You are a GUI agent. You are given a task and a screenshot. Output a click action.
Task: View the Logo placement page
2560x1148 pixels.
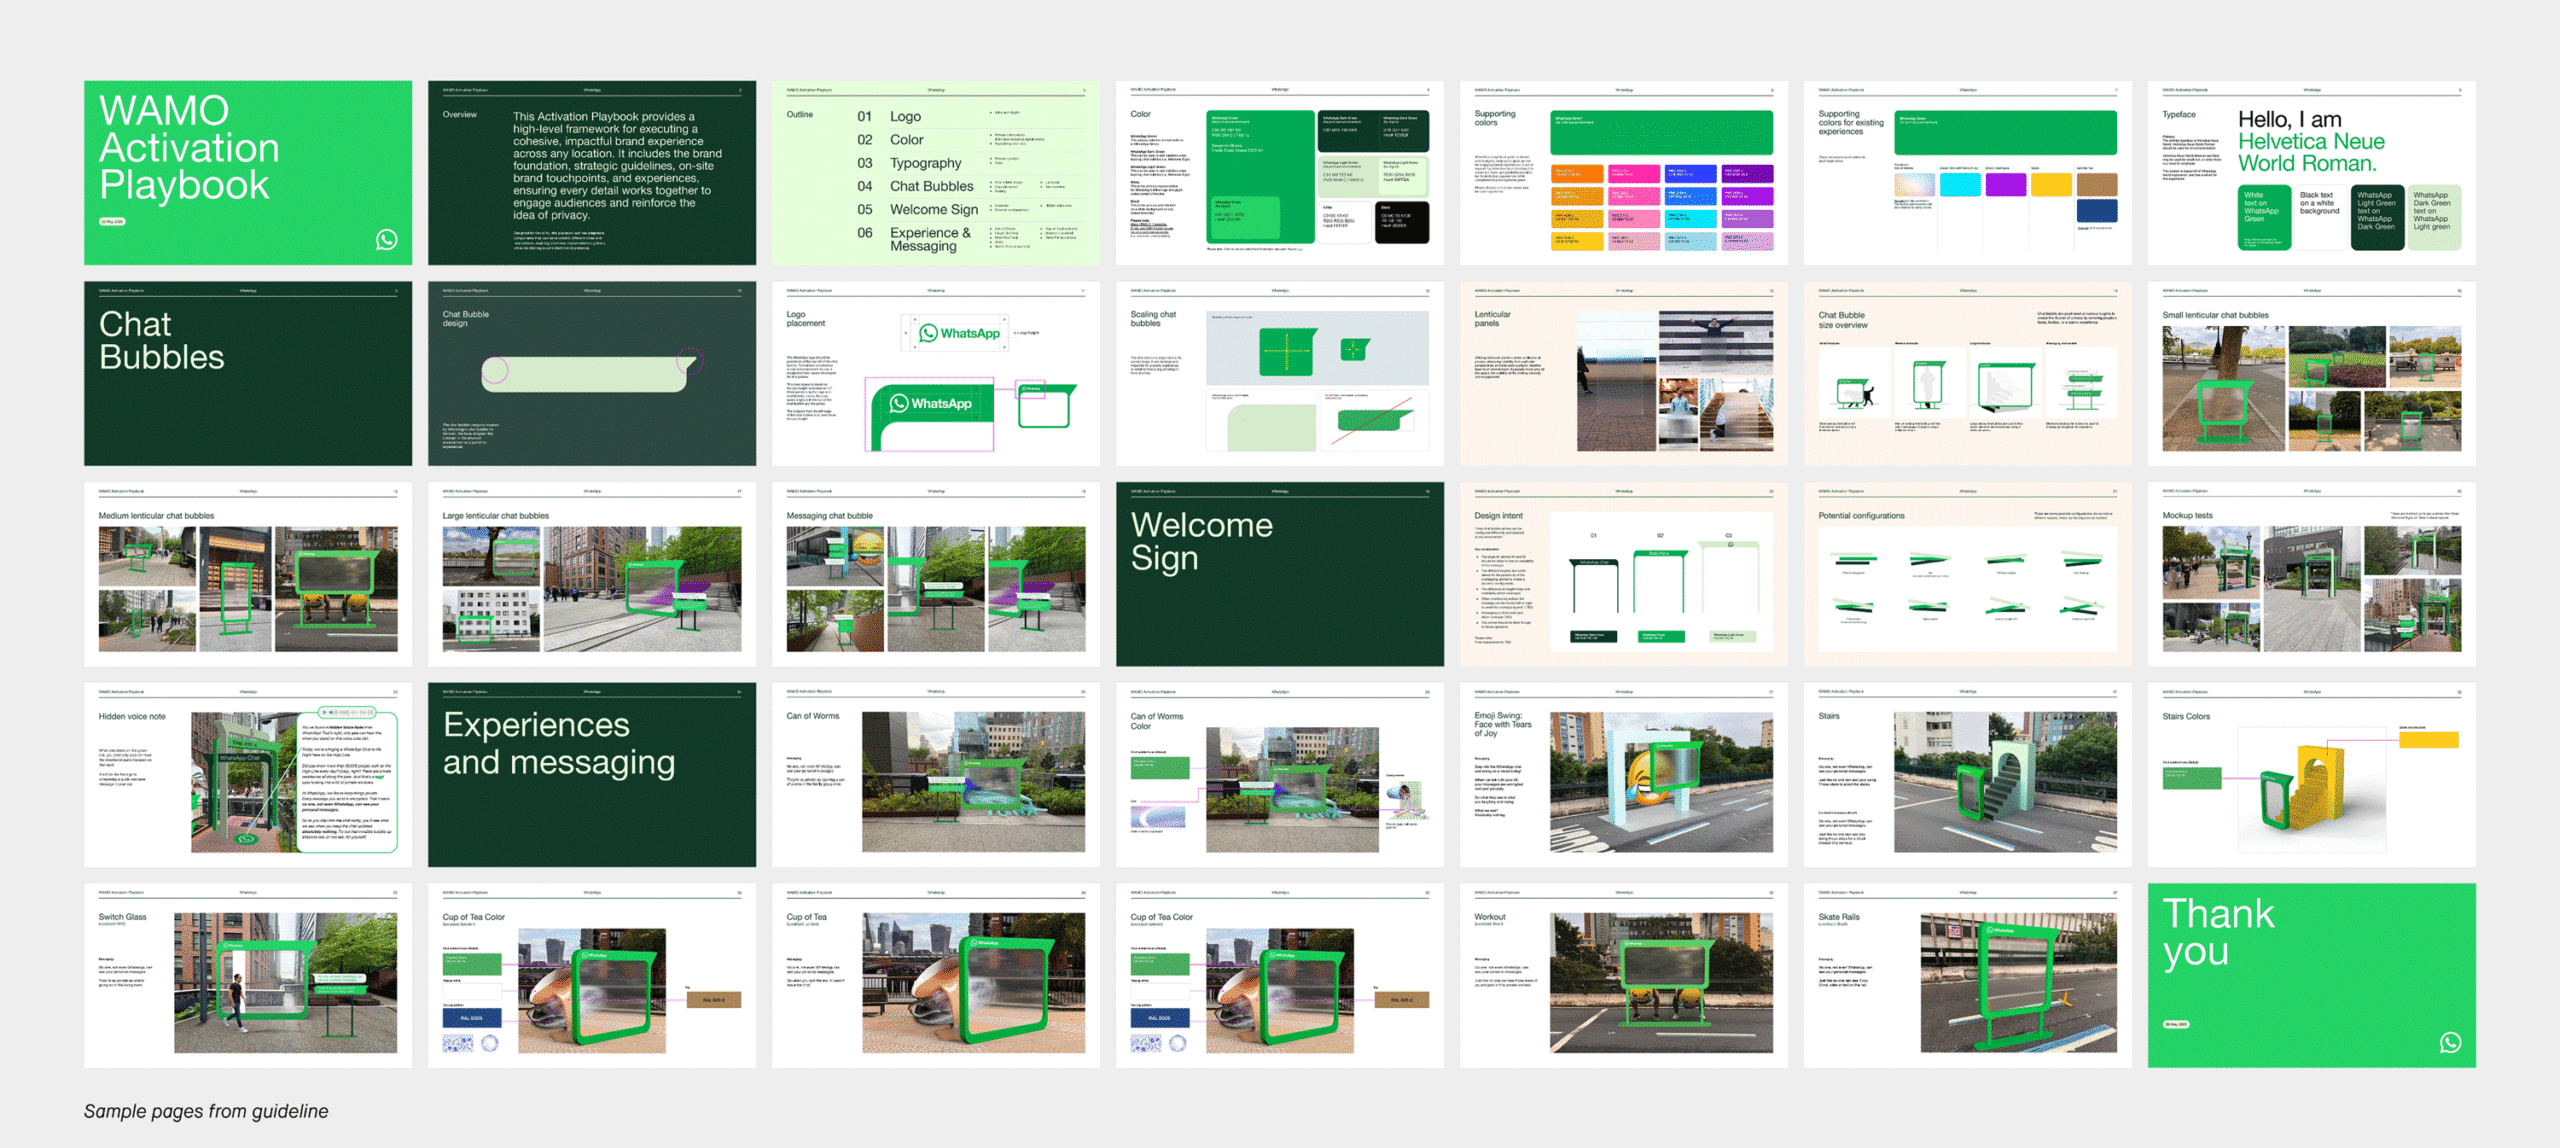936,373
